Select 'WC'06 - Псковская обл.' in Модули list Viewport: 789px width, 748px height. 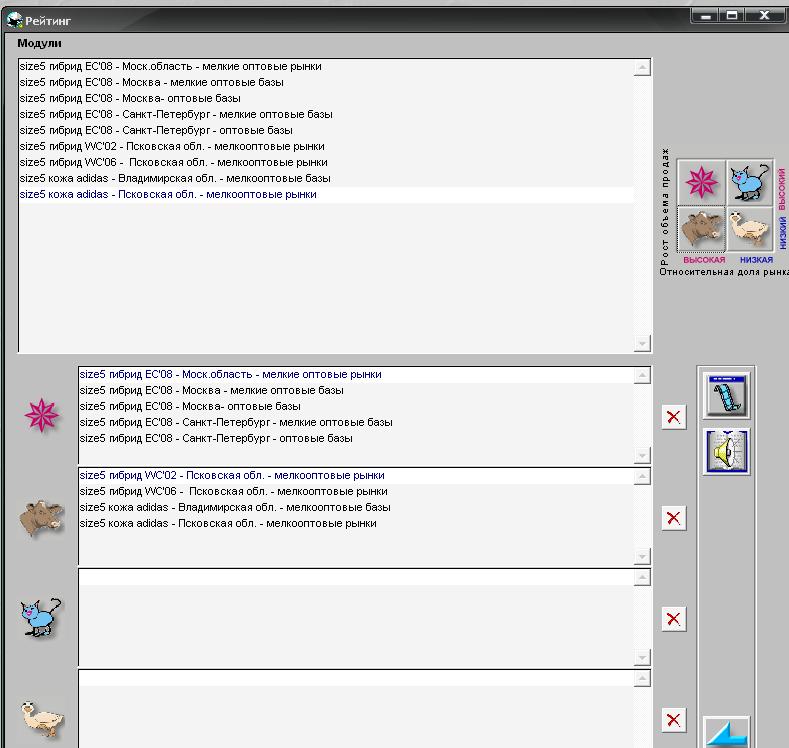326,162
